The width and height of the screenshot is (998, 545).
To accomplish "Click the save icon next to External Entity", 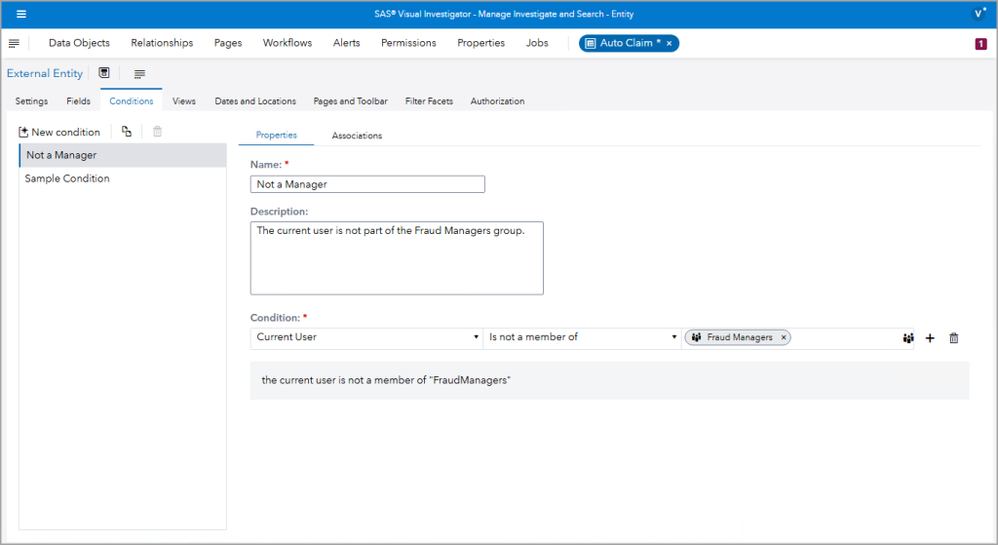I will [x=104, y=73].
